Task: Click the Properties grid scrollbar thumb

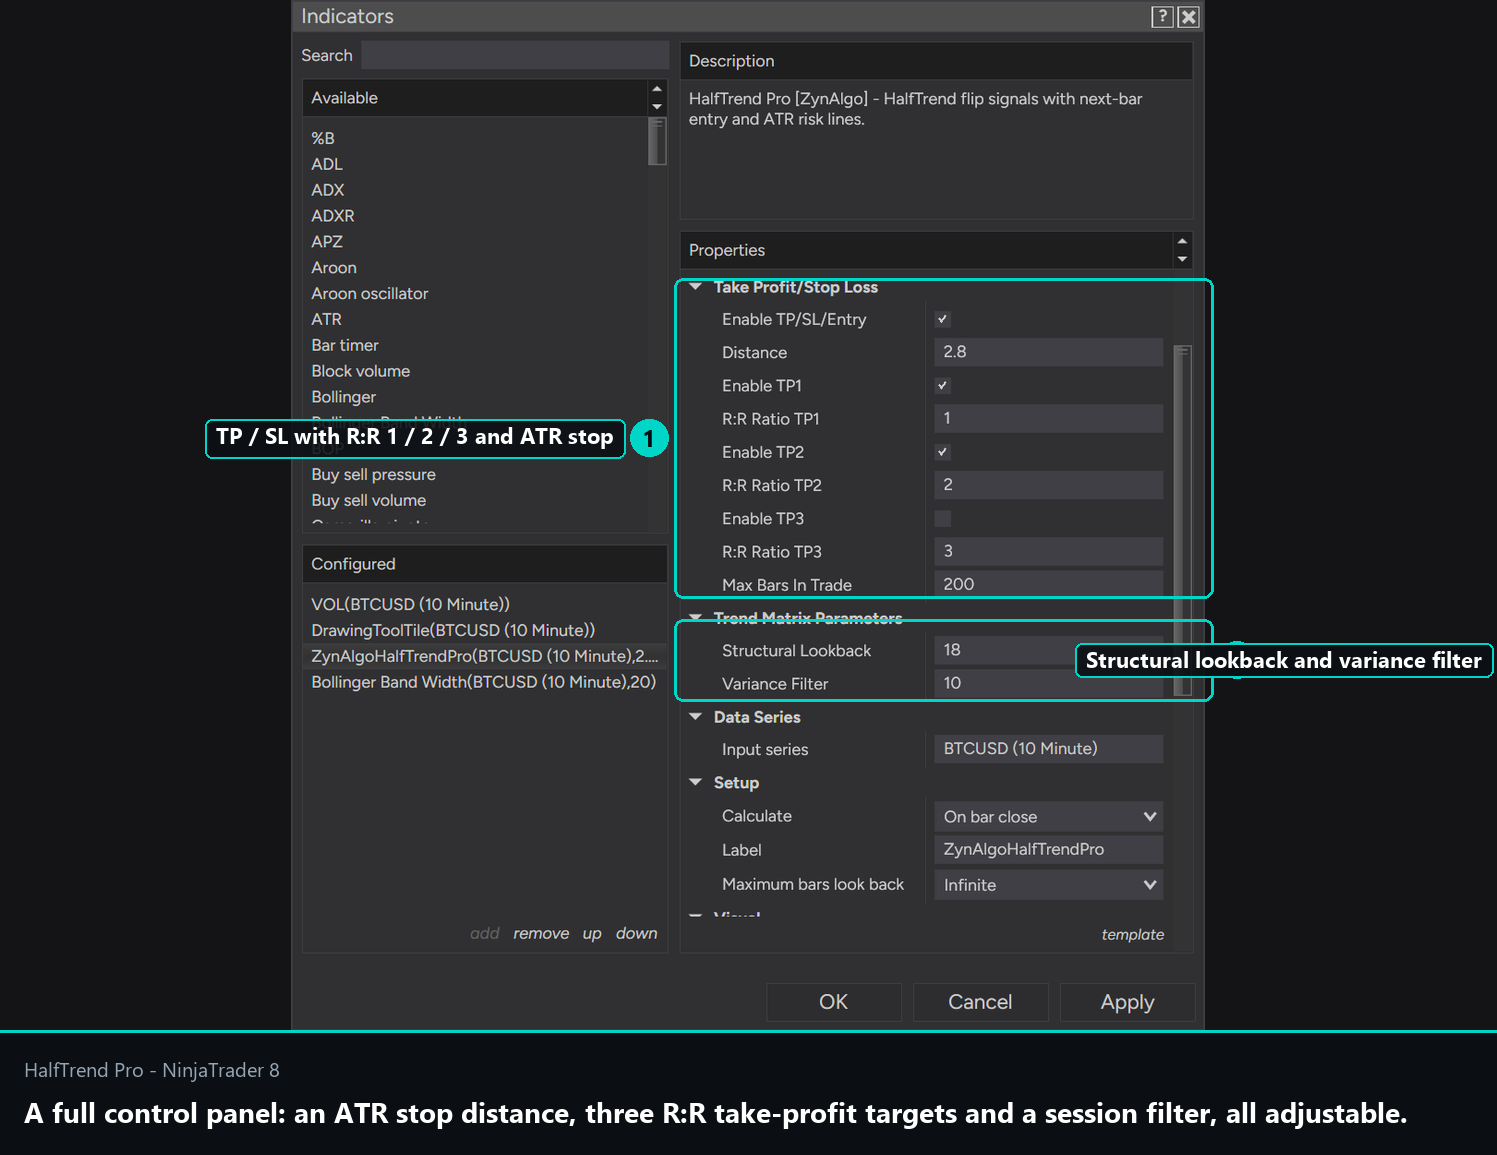Action: pyautogui.click(x=1183, y=519)
